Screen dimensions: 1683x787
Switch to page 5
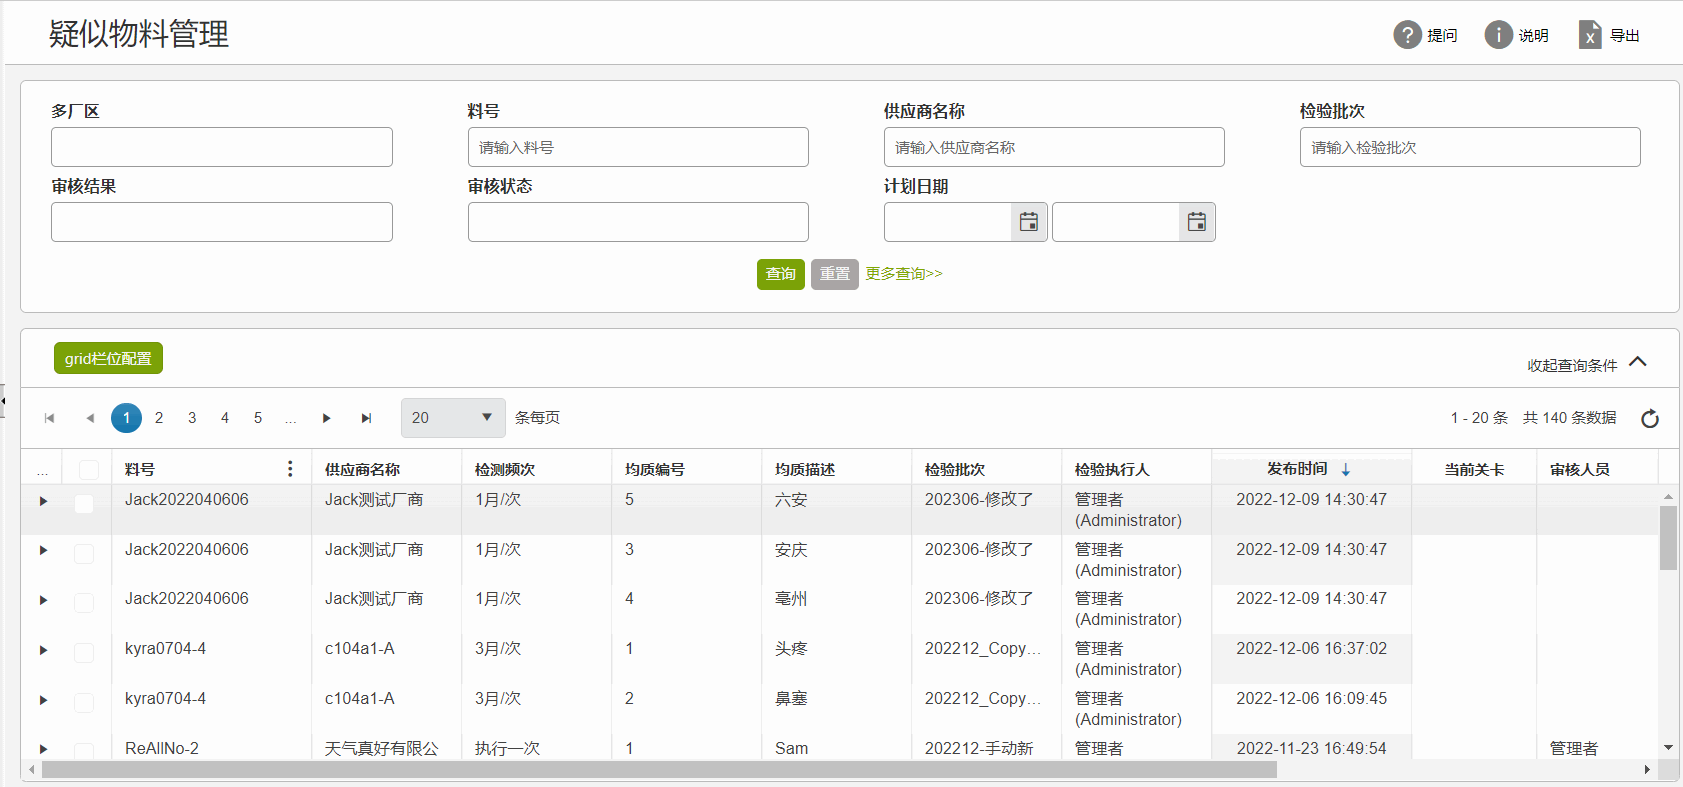(258, 418)
